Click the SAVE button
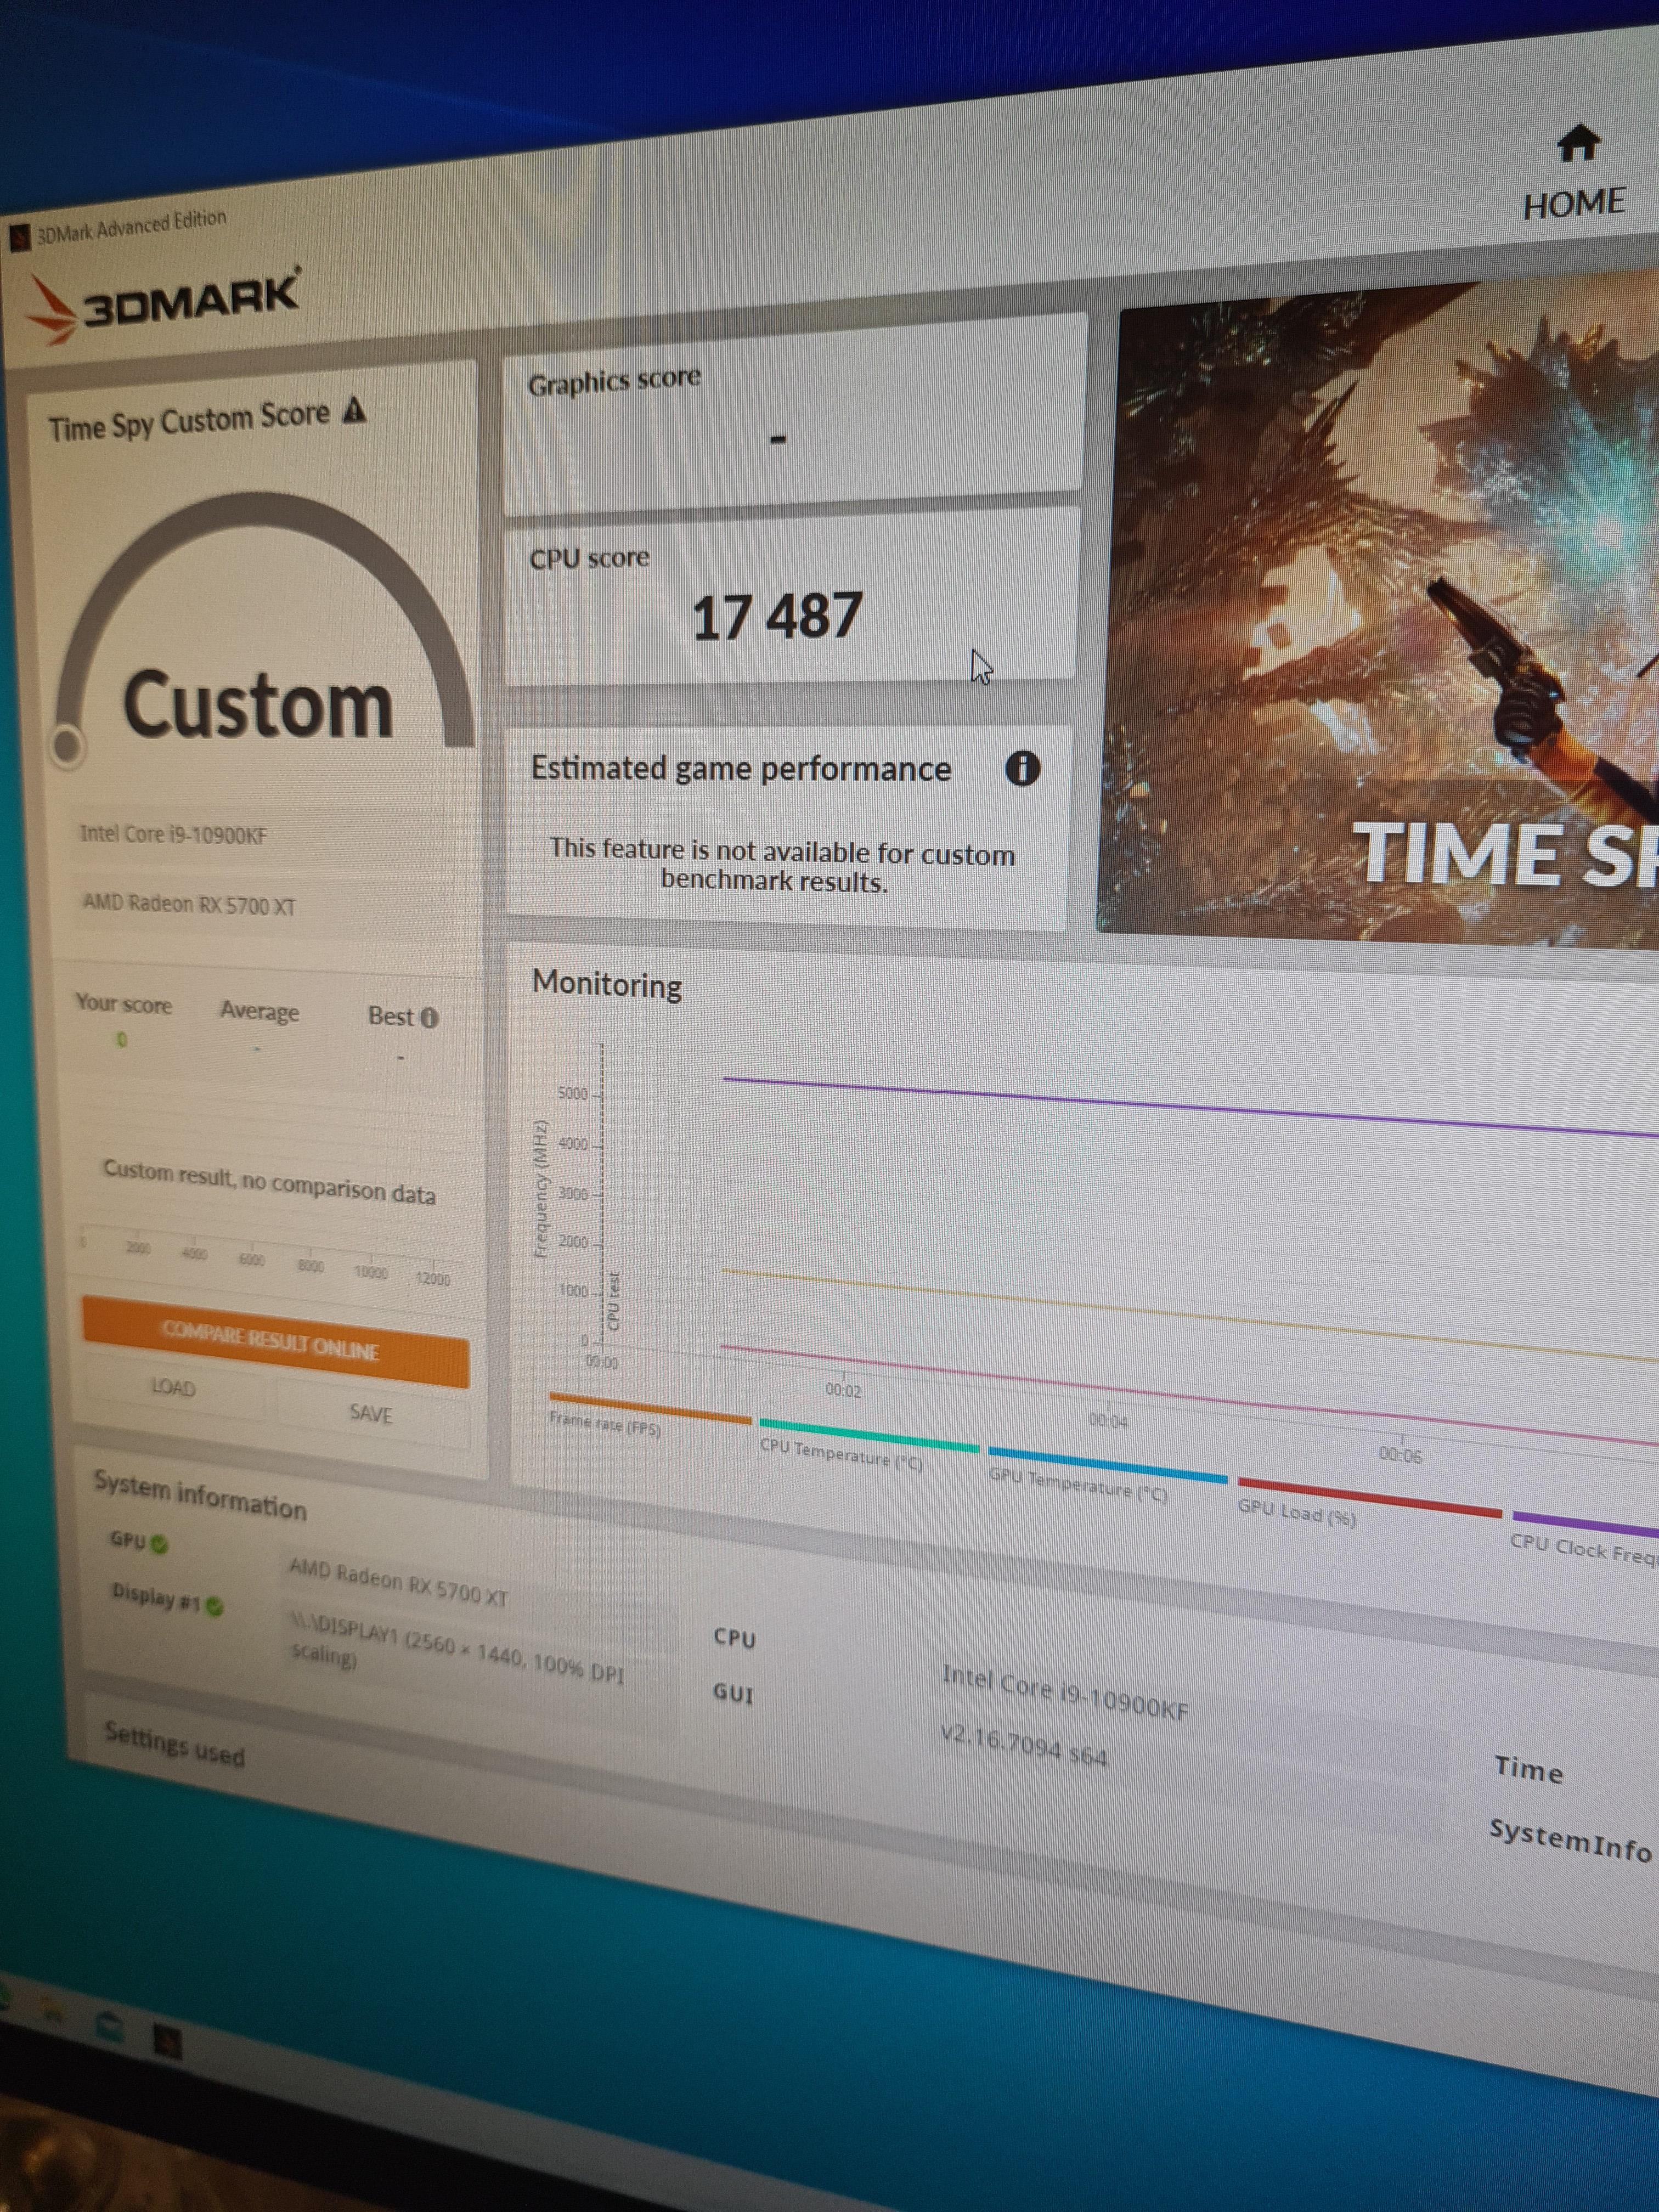1659x2212 pixels. [x=371, y=1413]
